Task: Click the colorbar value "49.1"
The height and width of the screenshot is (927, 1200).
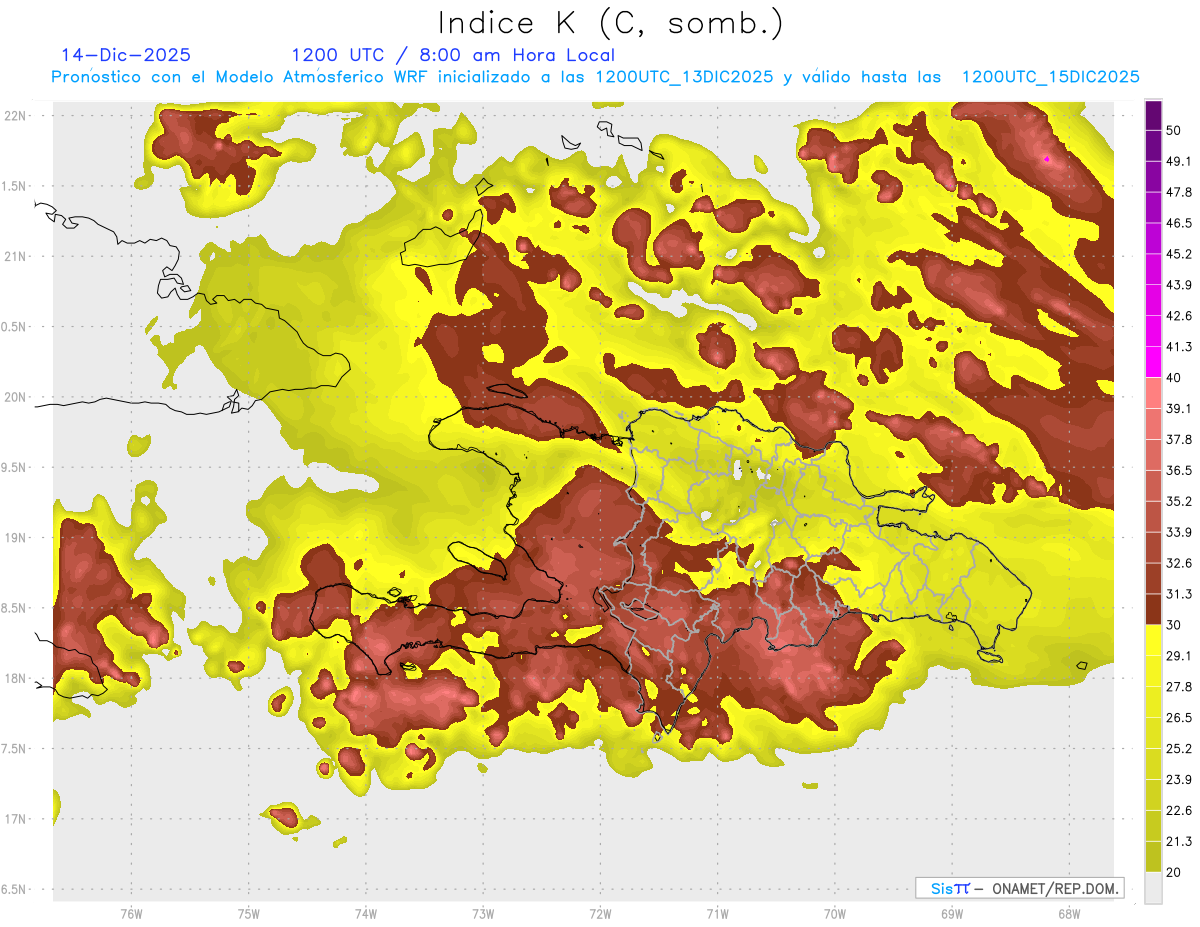Action: coord(1179,161)
